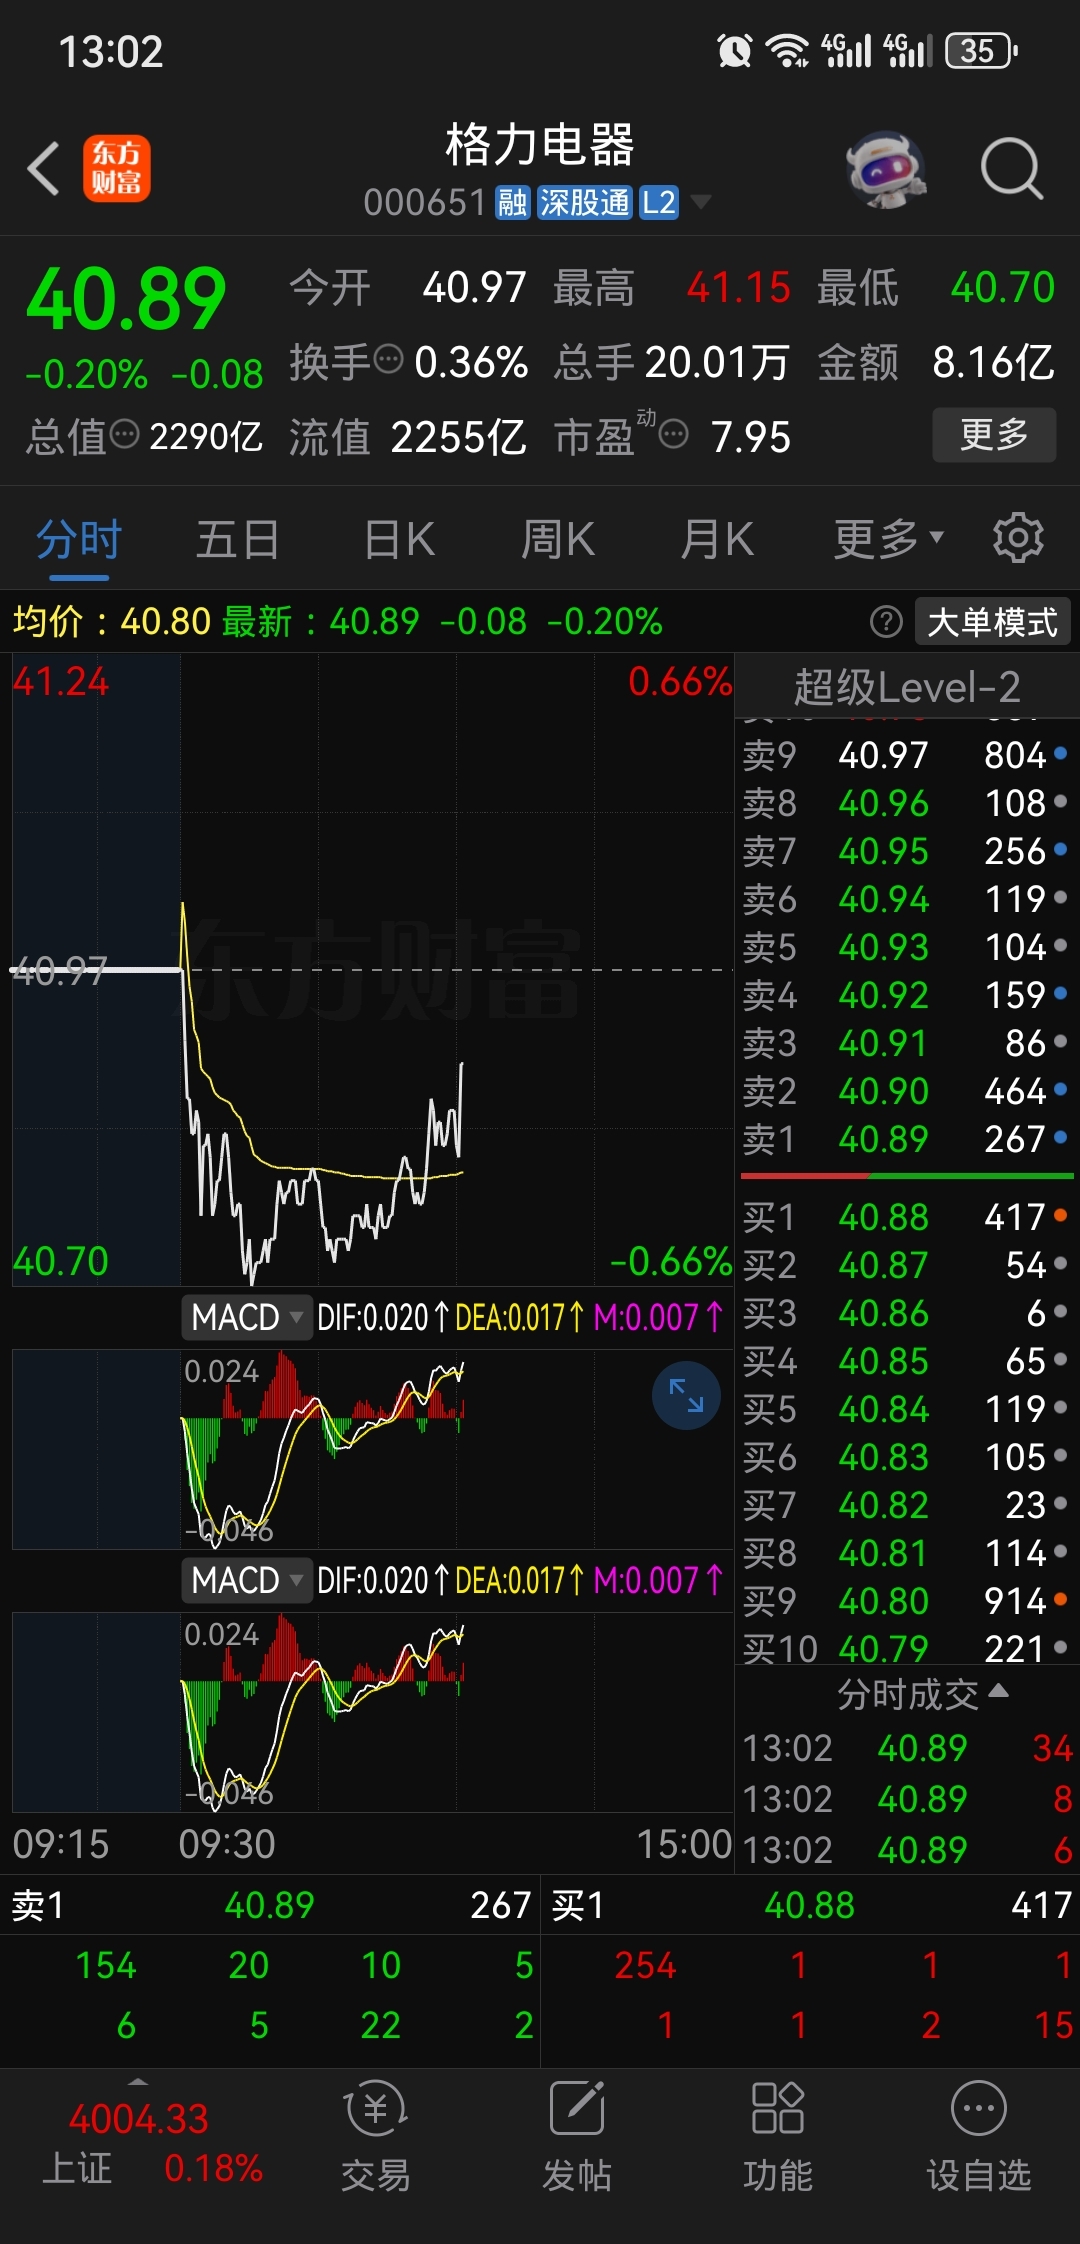Select 买1 row at 40.88 in order book

906,1217
